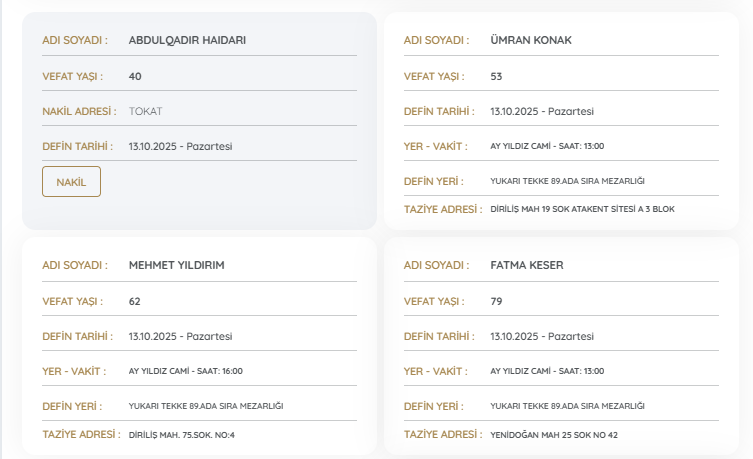This screenshot has height=459, width=753.
Task: Click Ümran Konak's Yukarı Tekke burial place
Action: (567, 181)
